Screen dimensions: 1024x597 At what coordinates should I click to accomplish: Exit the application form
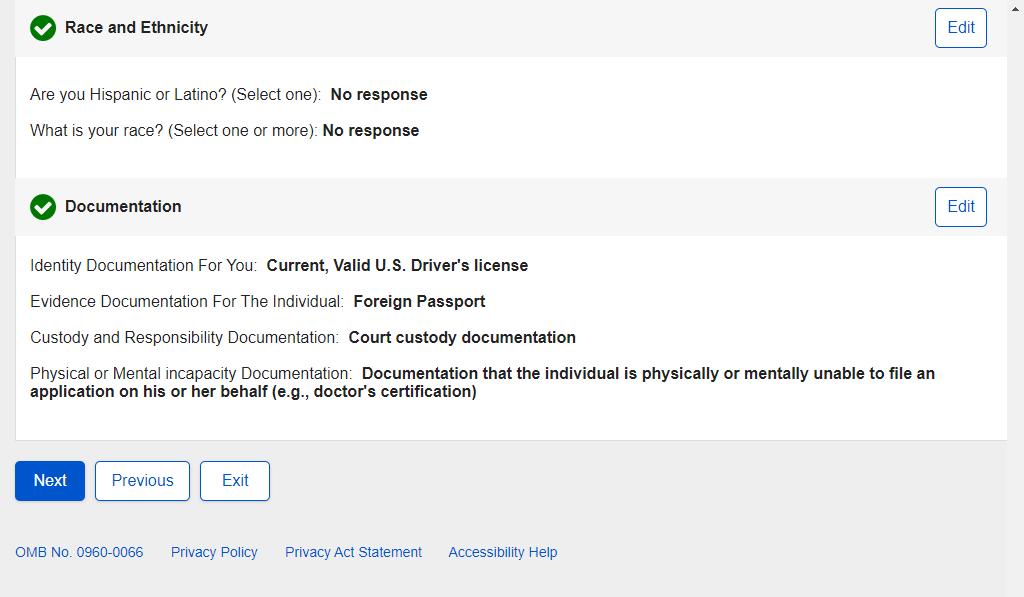(235, 481)
